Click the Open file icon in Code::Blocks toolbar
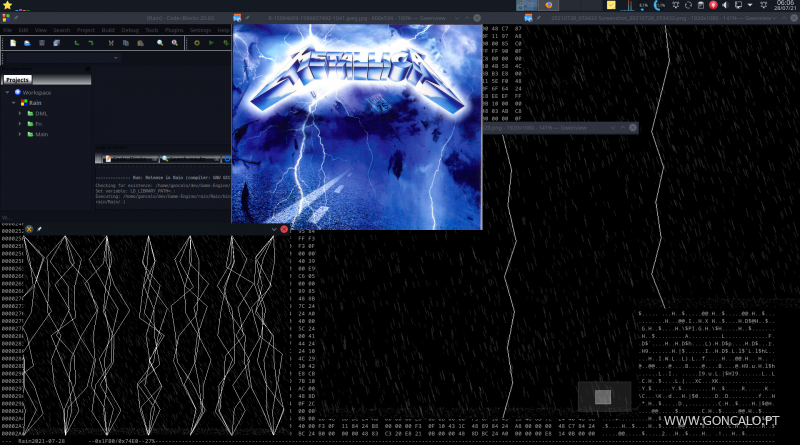Image resolution: width=800 pixels, height=445 pixels. click(x=27, y=43)
